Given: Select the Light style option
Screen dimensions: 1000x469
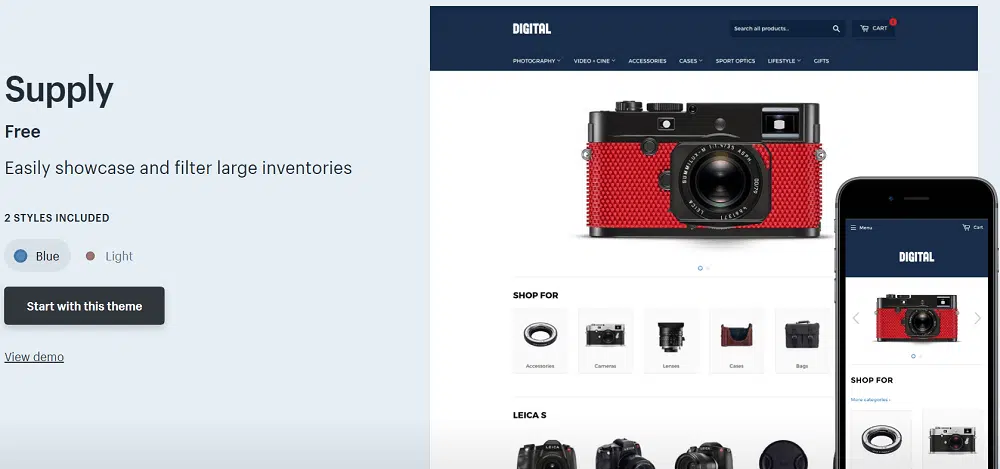Looking at the screenshot, I should pos(109,256).
